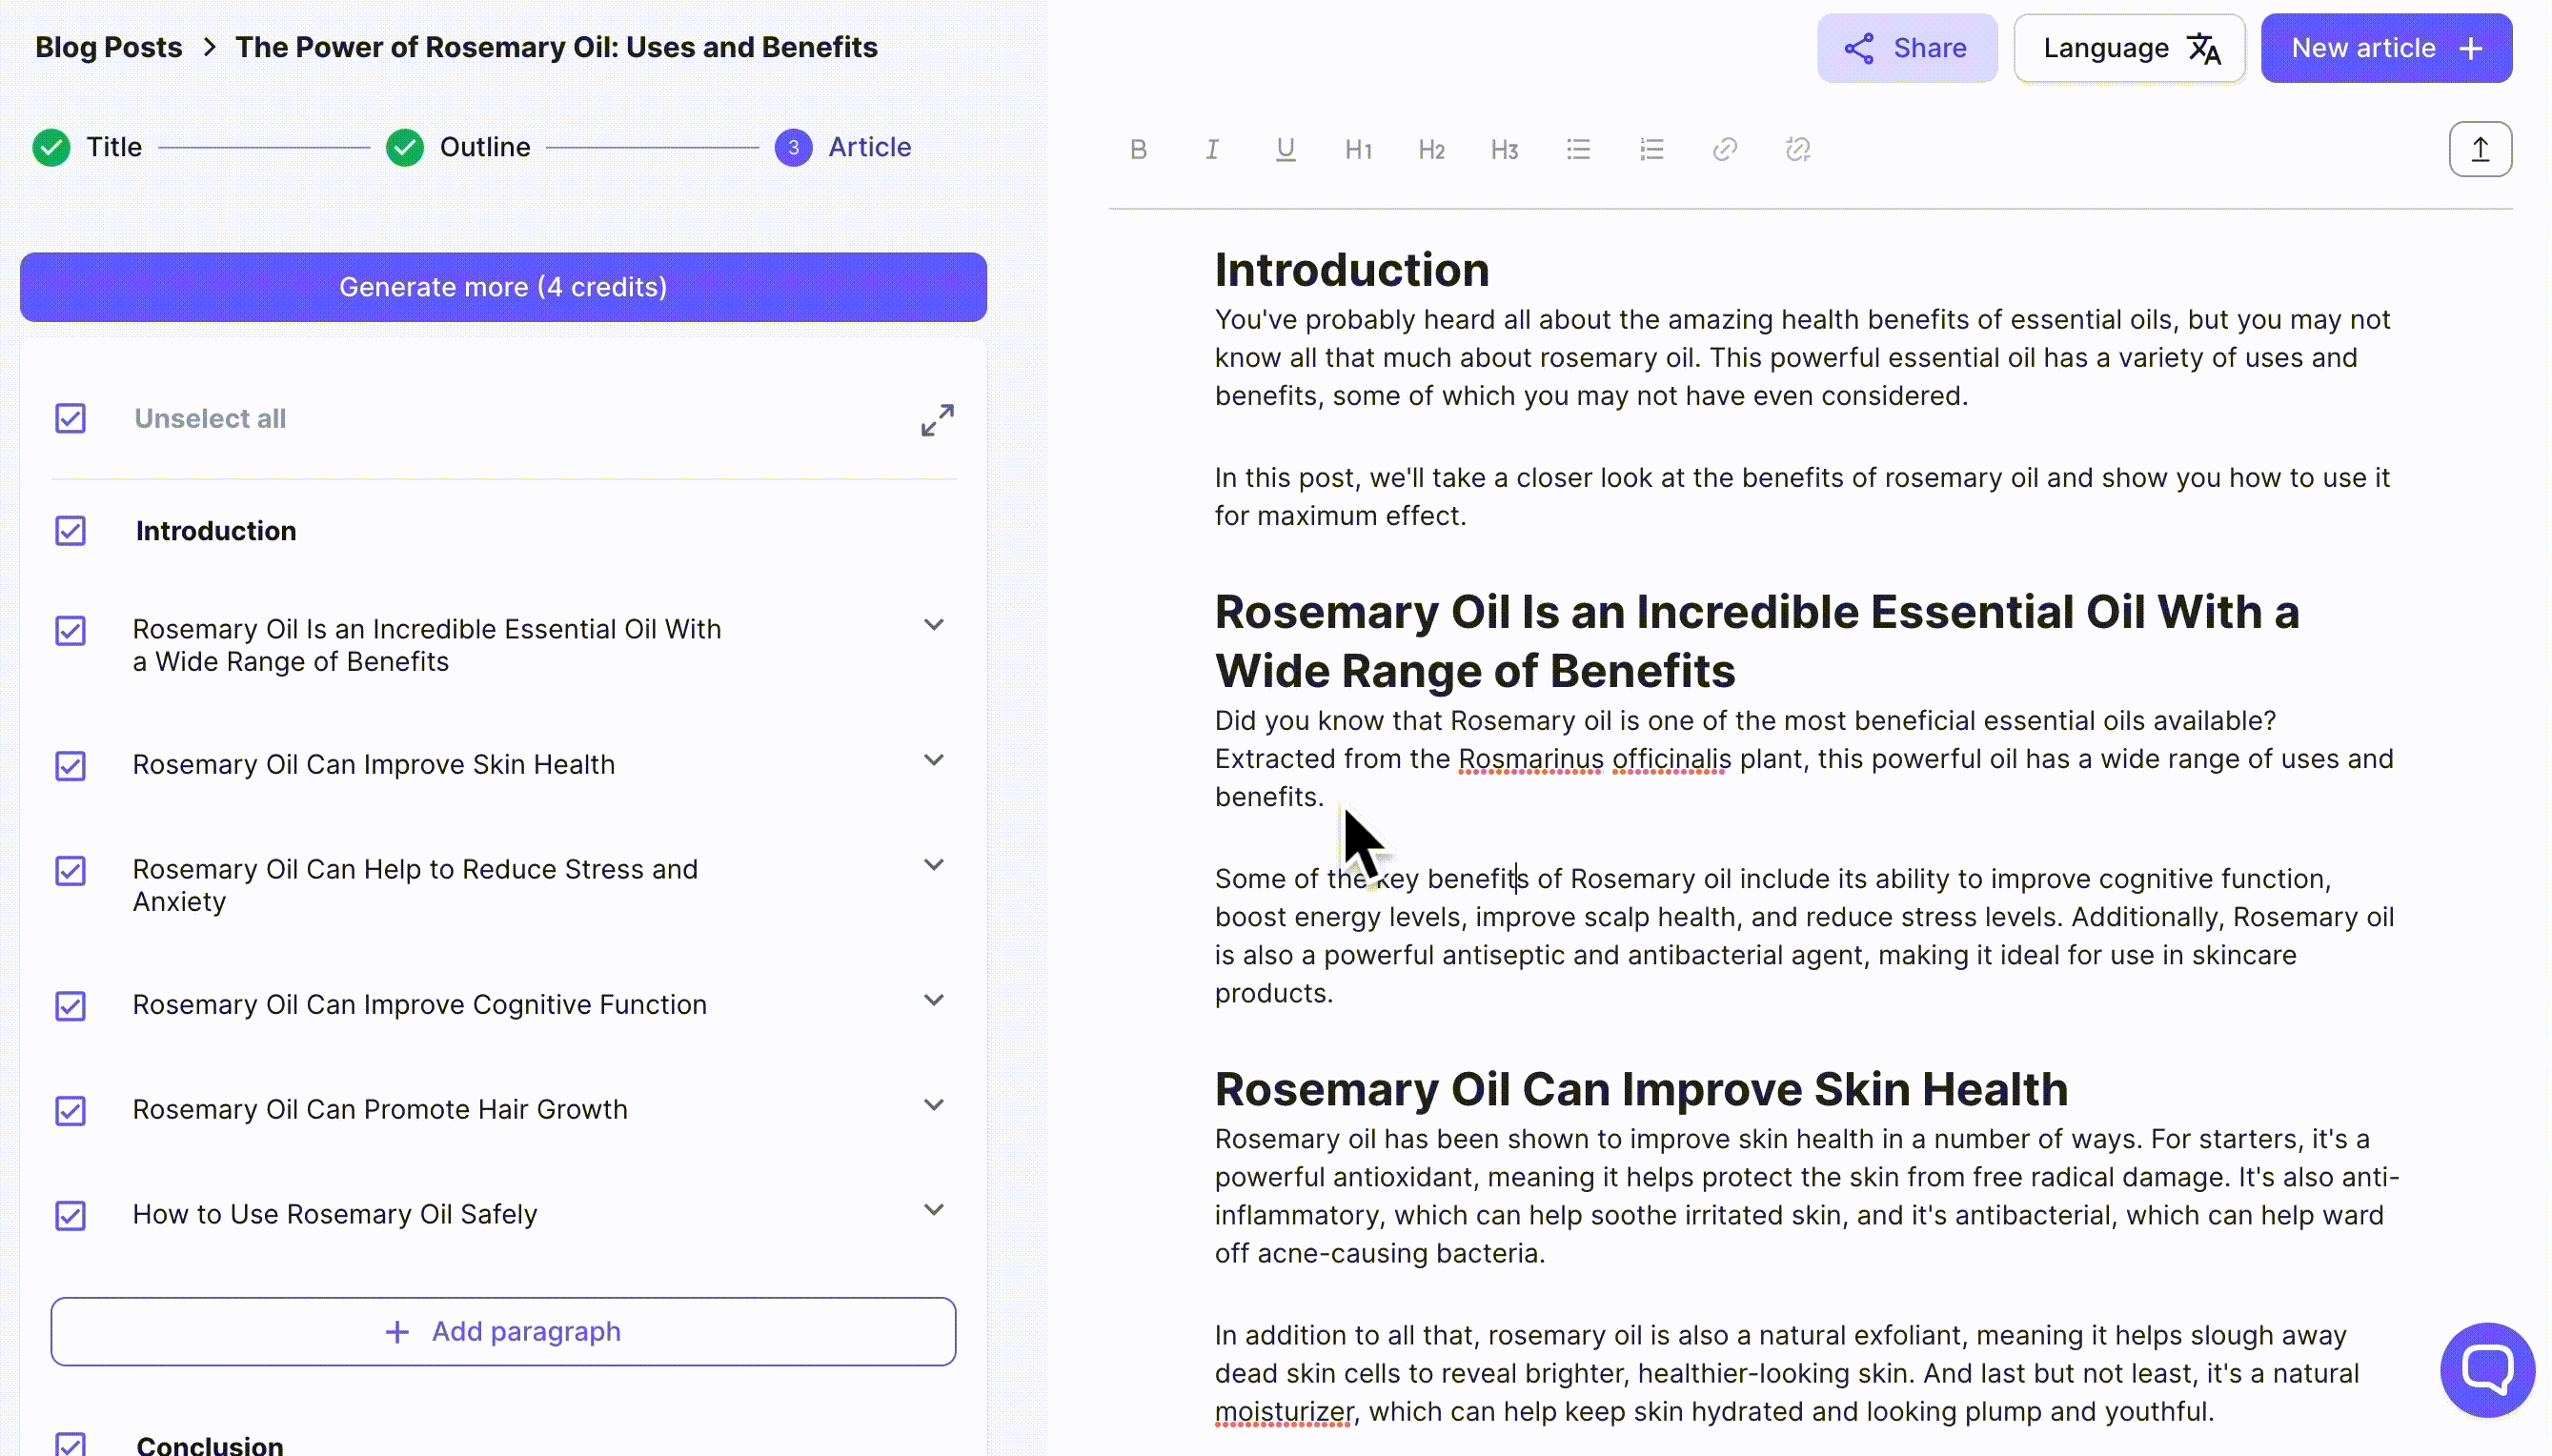
Task: Insert a hyperlink
Action: click(x=1724, y=148)
